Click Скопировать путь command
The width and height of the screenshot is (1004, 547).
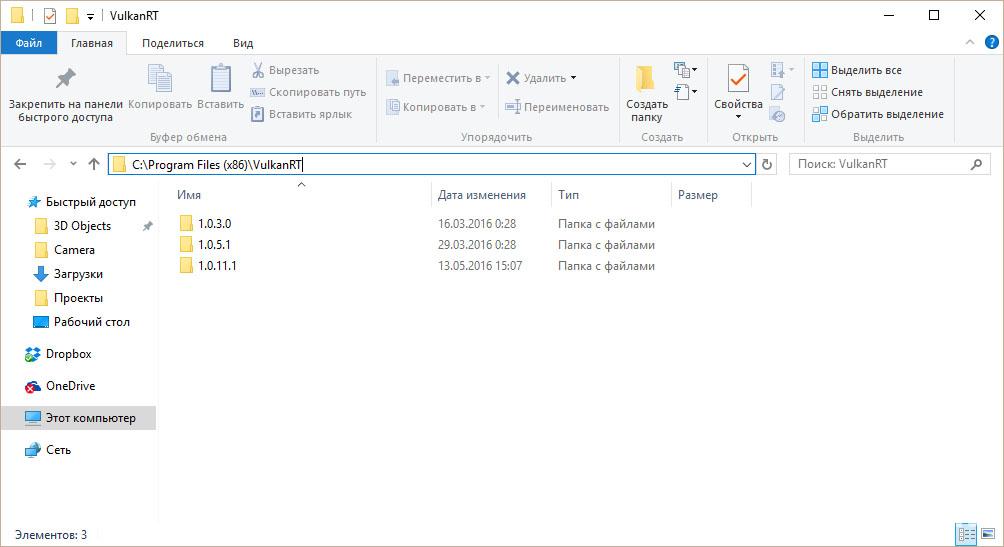(308, 92)
